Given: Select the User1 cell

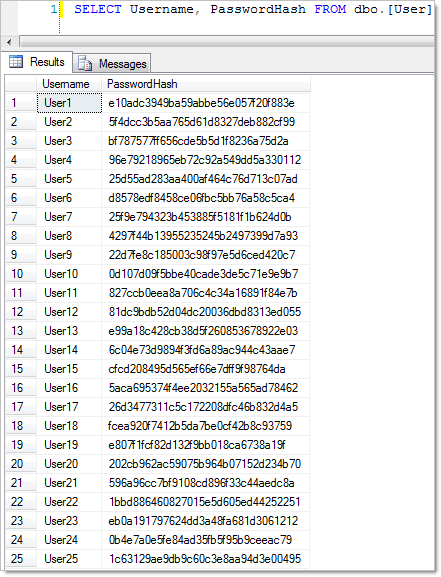Looking at the screenshot, I should click(69, 103).
